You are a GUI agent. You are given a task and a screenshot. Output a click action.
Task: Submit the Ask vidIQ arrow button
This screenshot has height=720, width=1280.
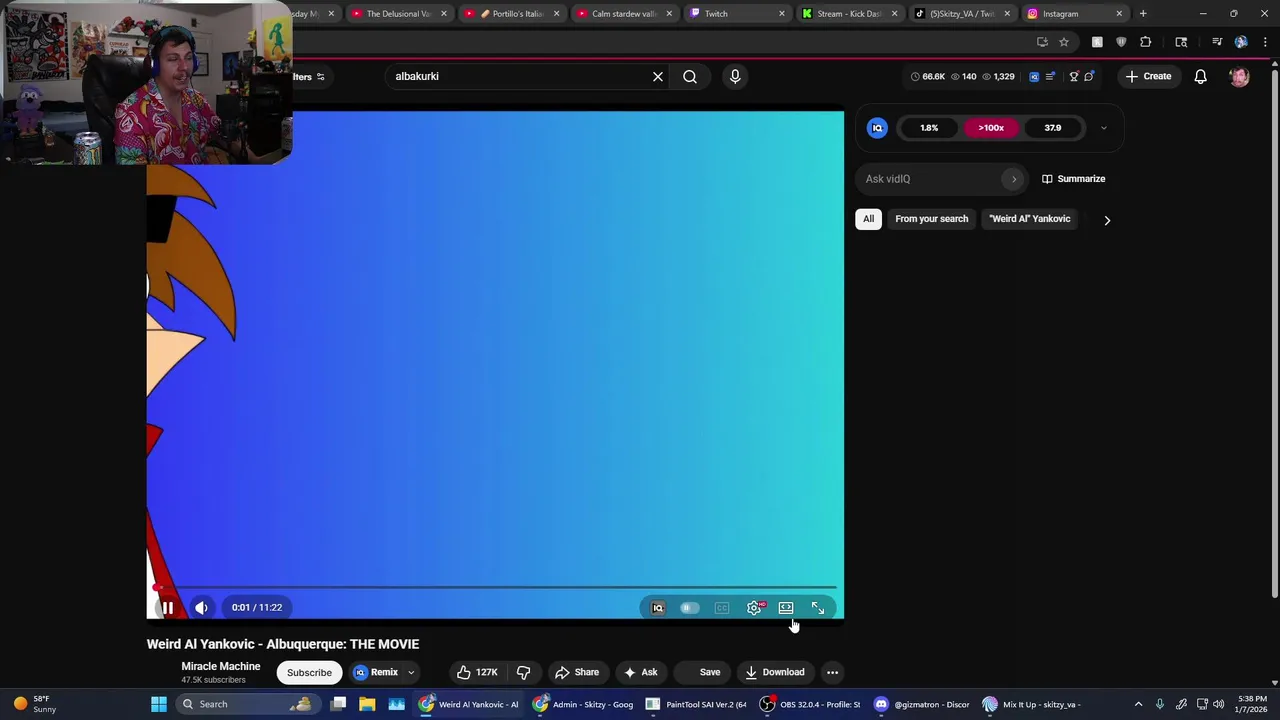(1014, 179)
